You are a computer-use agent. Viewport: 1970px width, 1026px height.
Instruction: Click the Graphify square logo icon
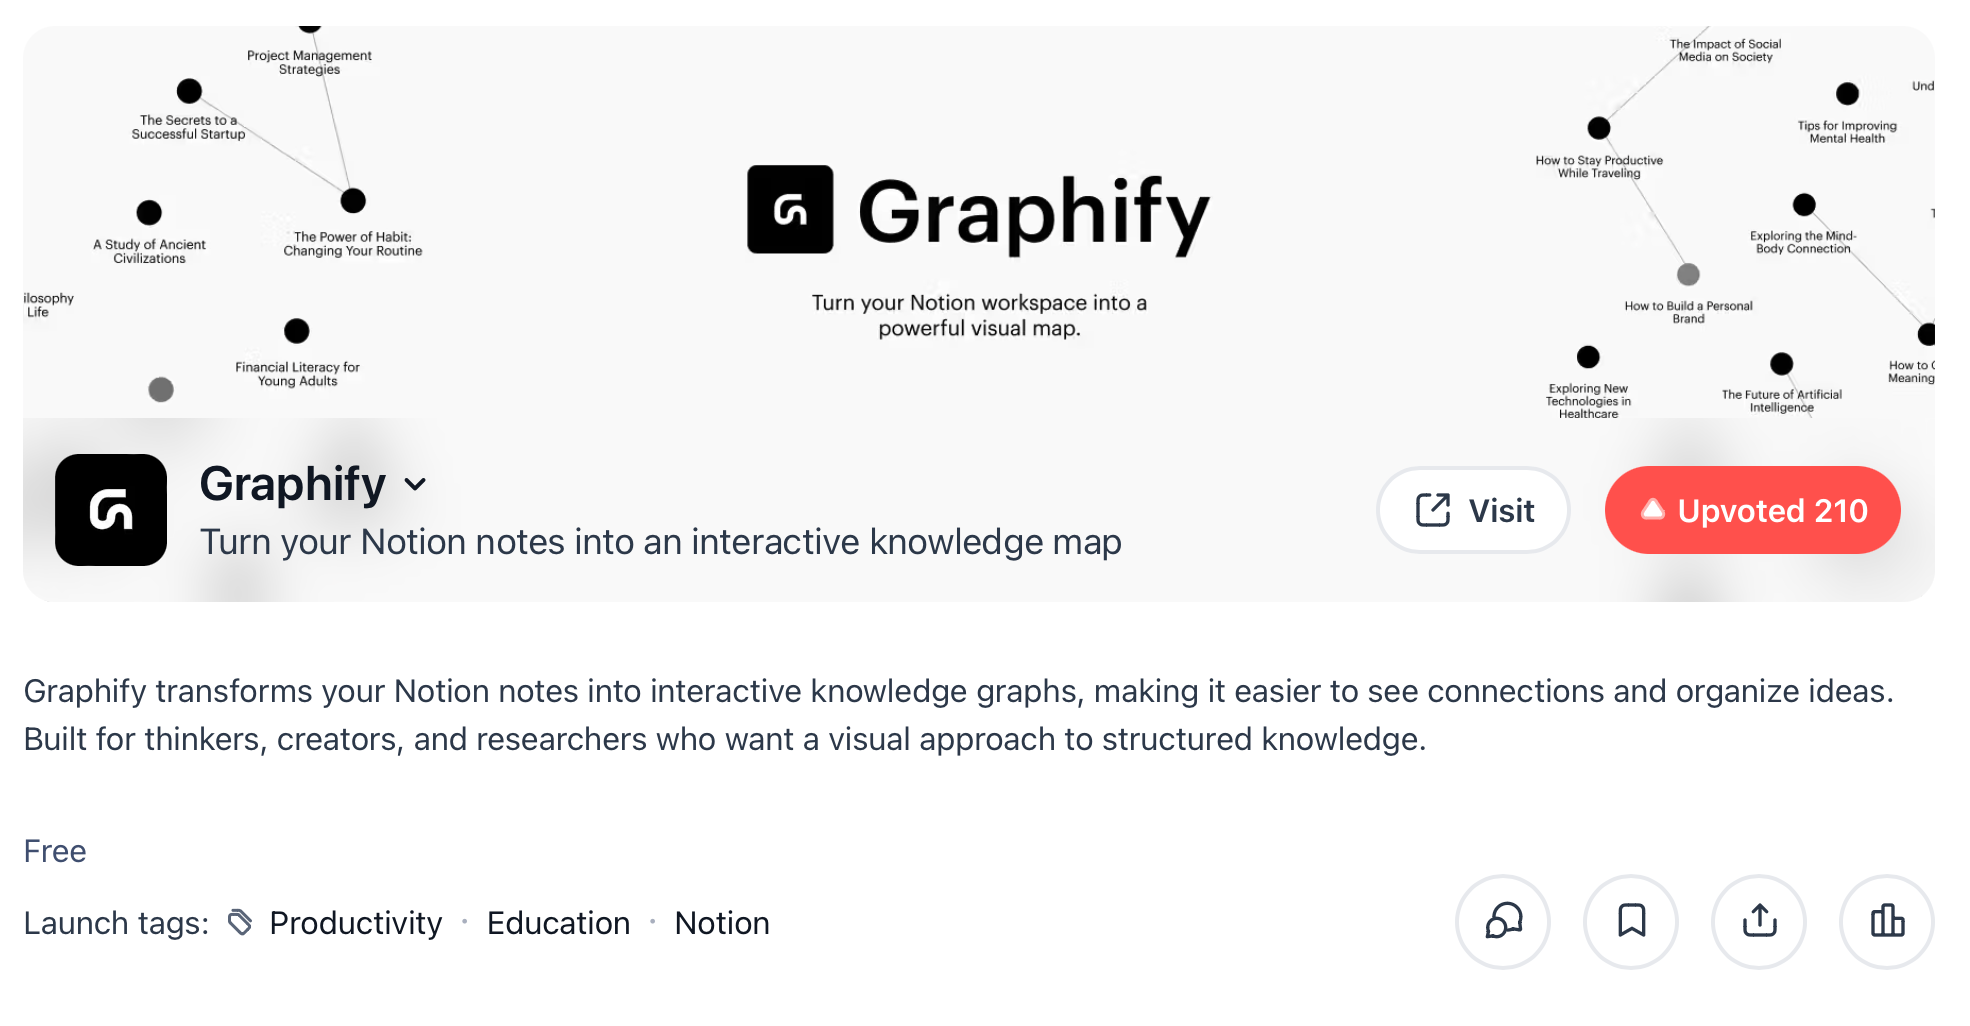[x=111, y=510]
